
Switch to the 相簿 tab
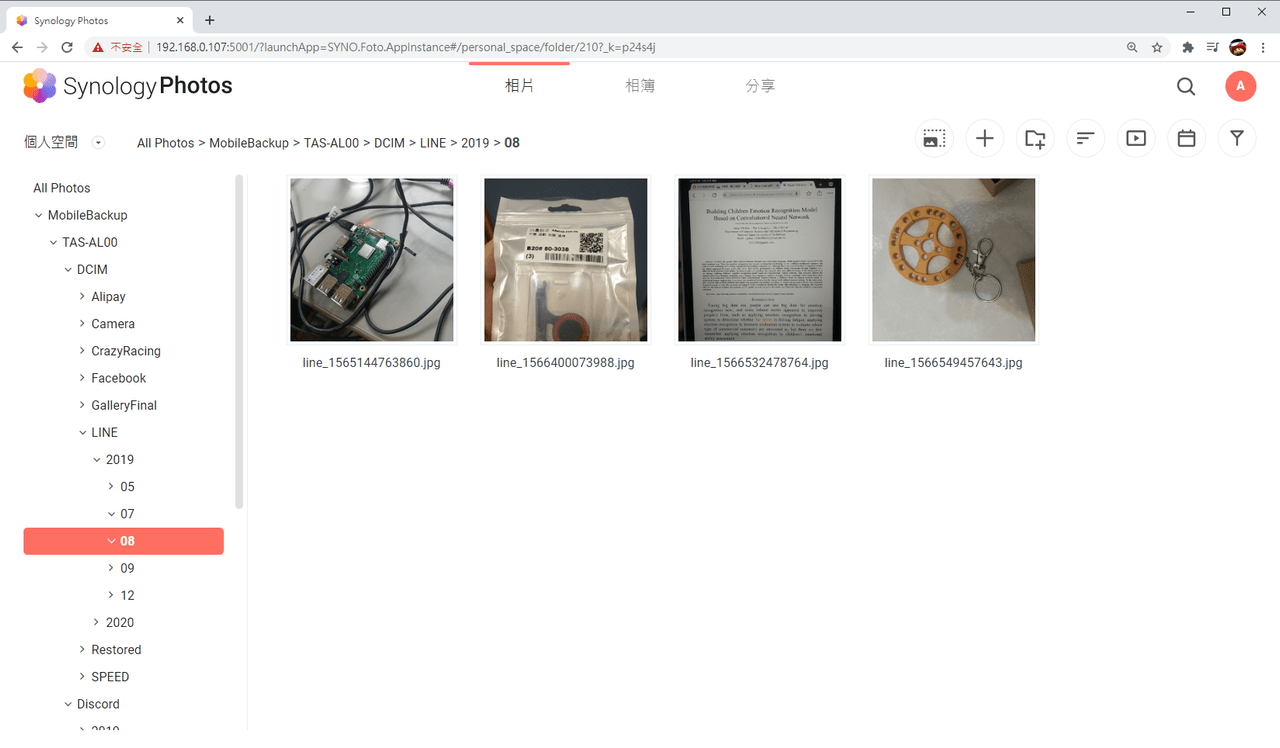pyautogui.click(x=640, y=86)
